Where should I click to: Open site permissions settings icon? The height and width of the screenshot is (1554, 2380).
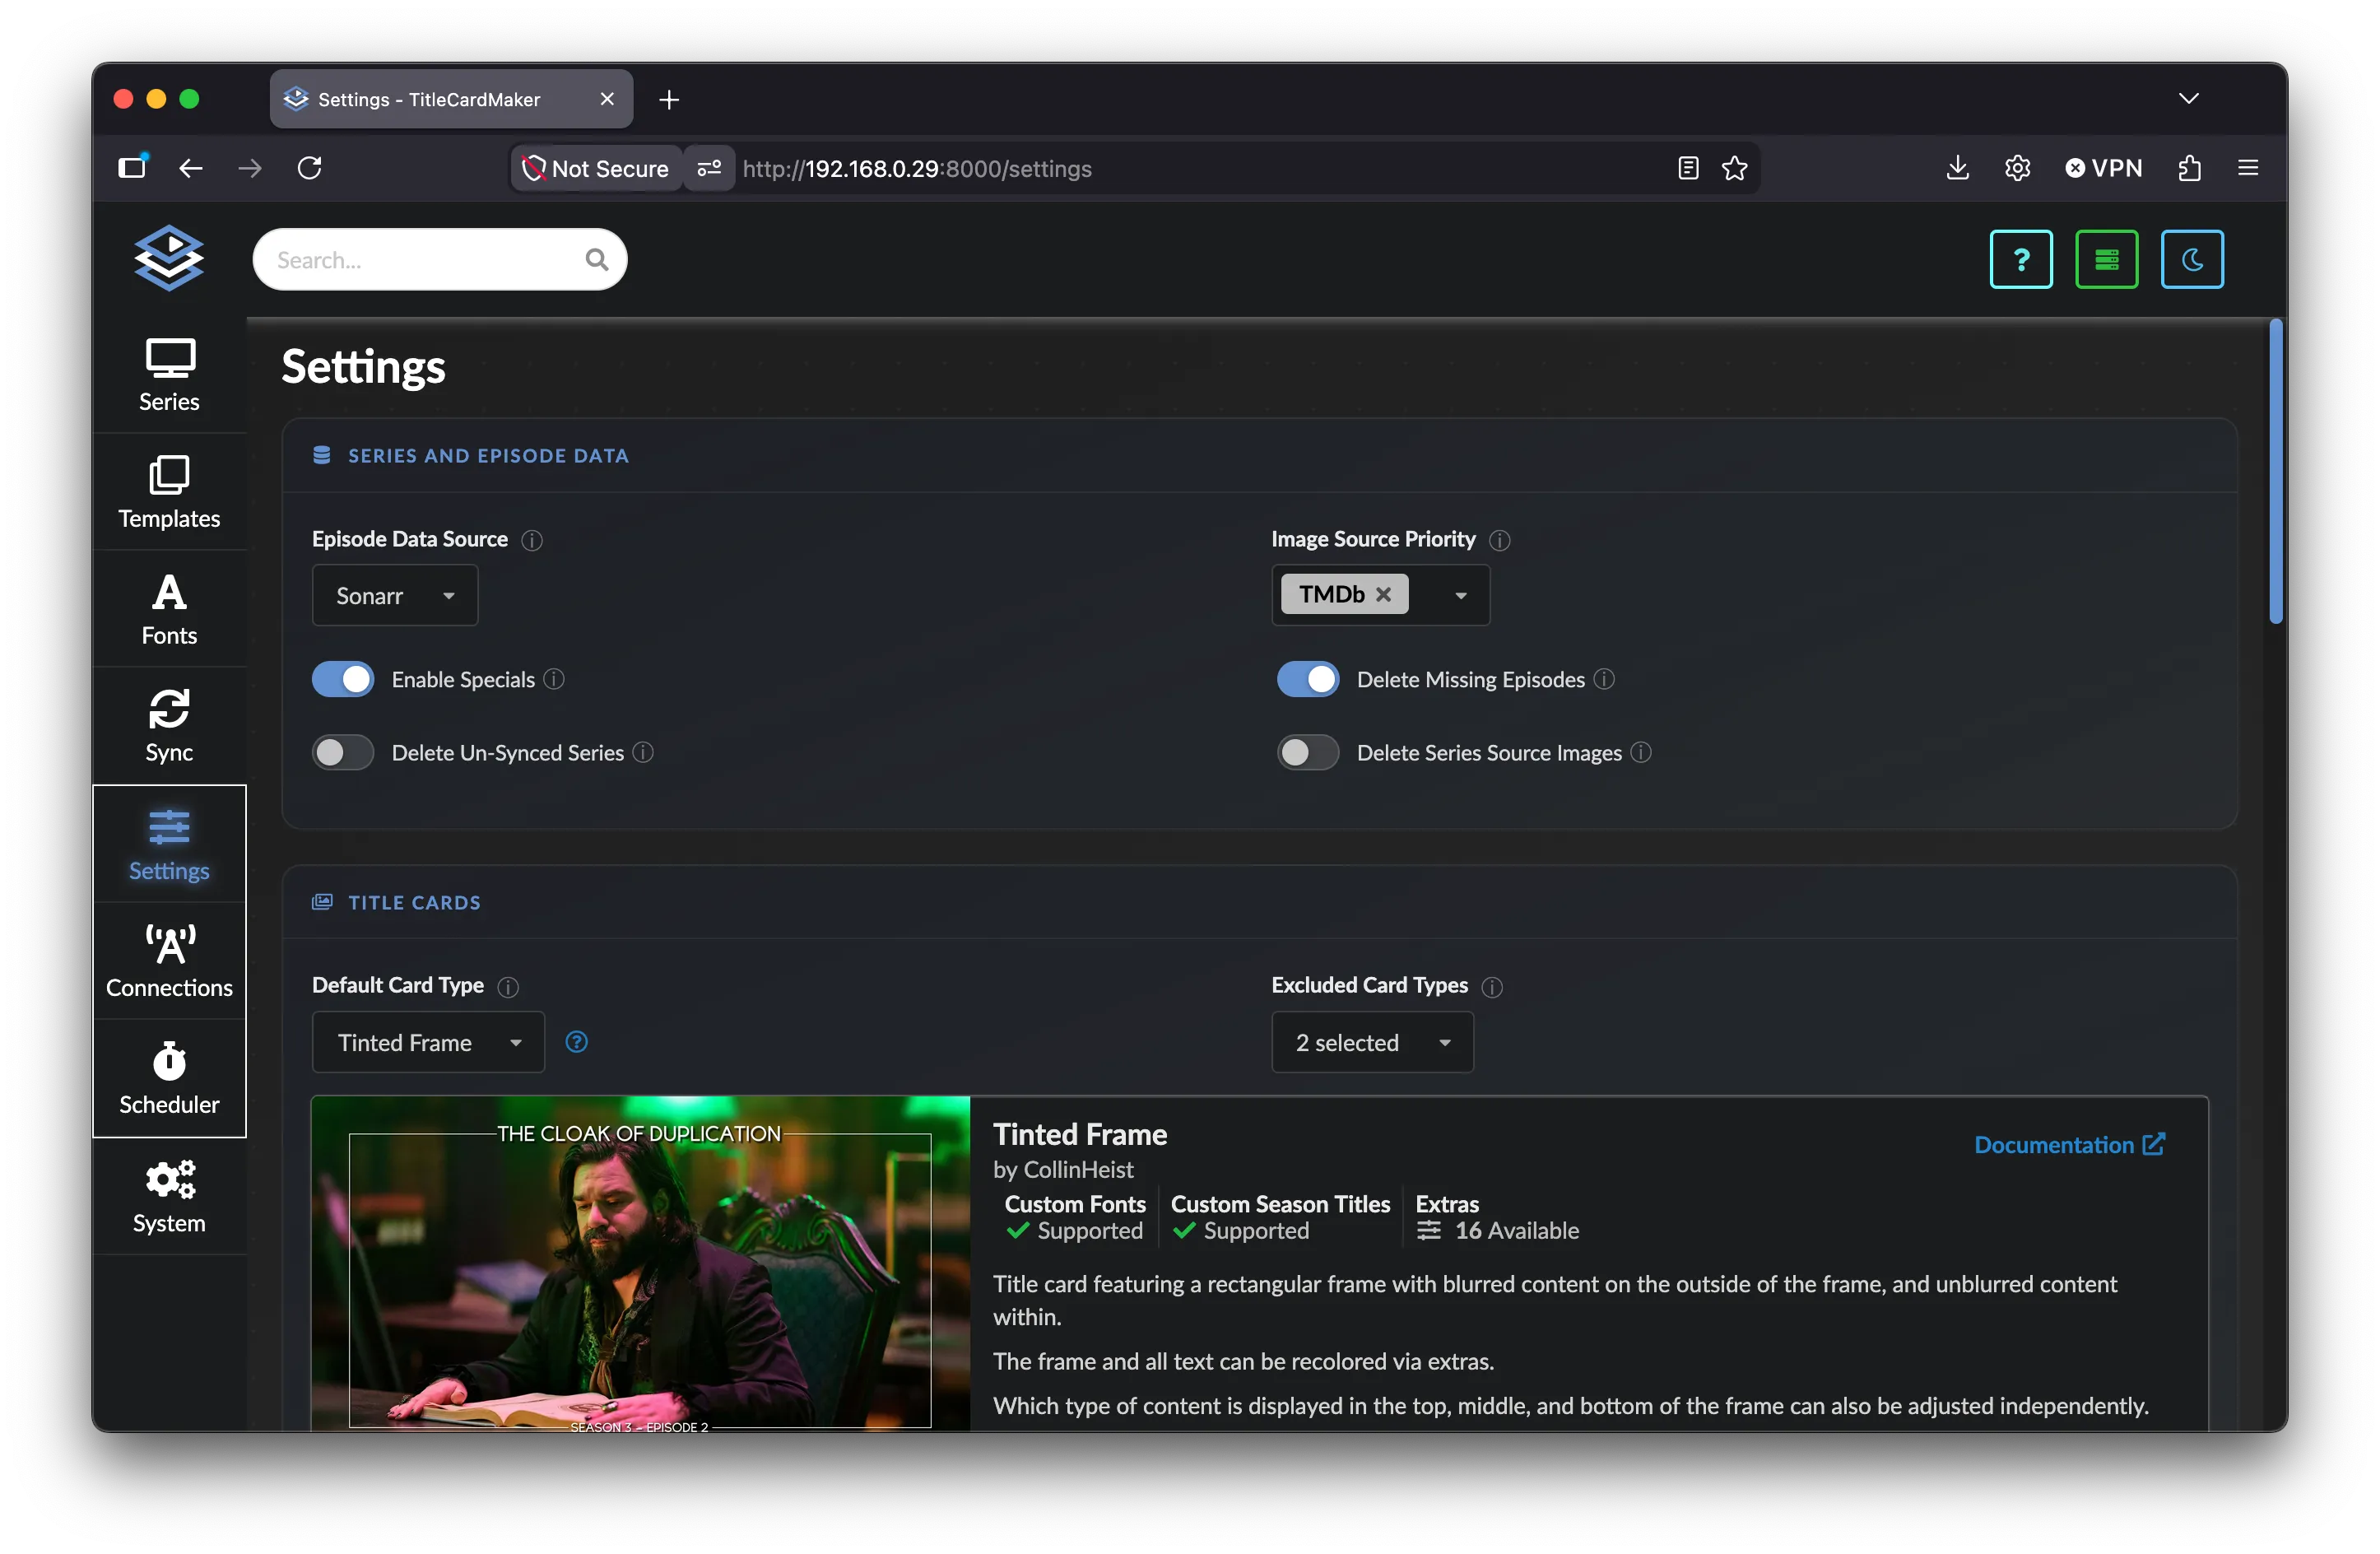(x=709, y=168)
